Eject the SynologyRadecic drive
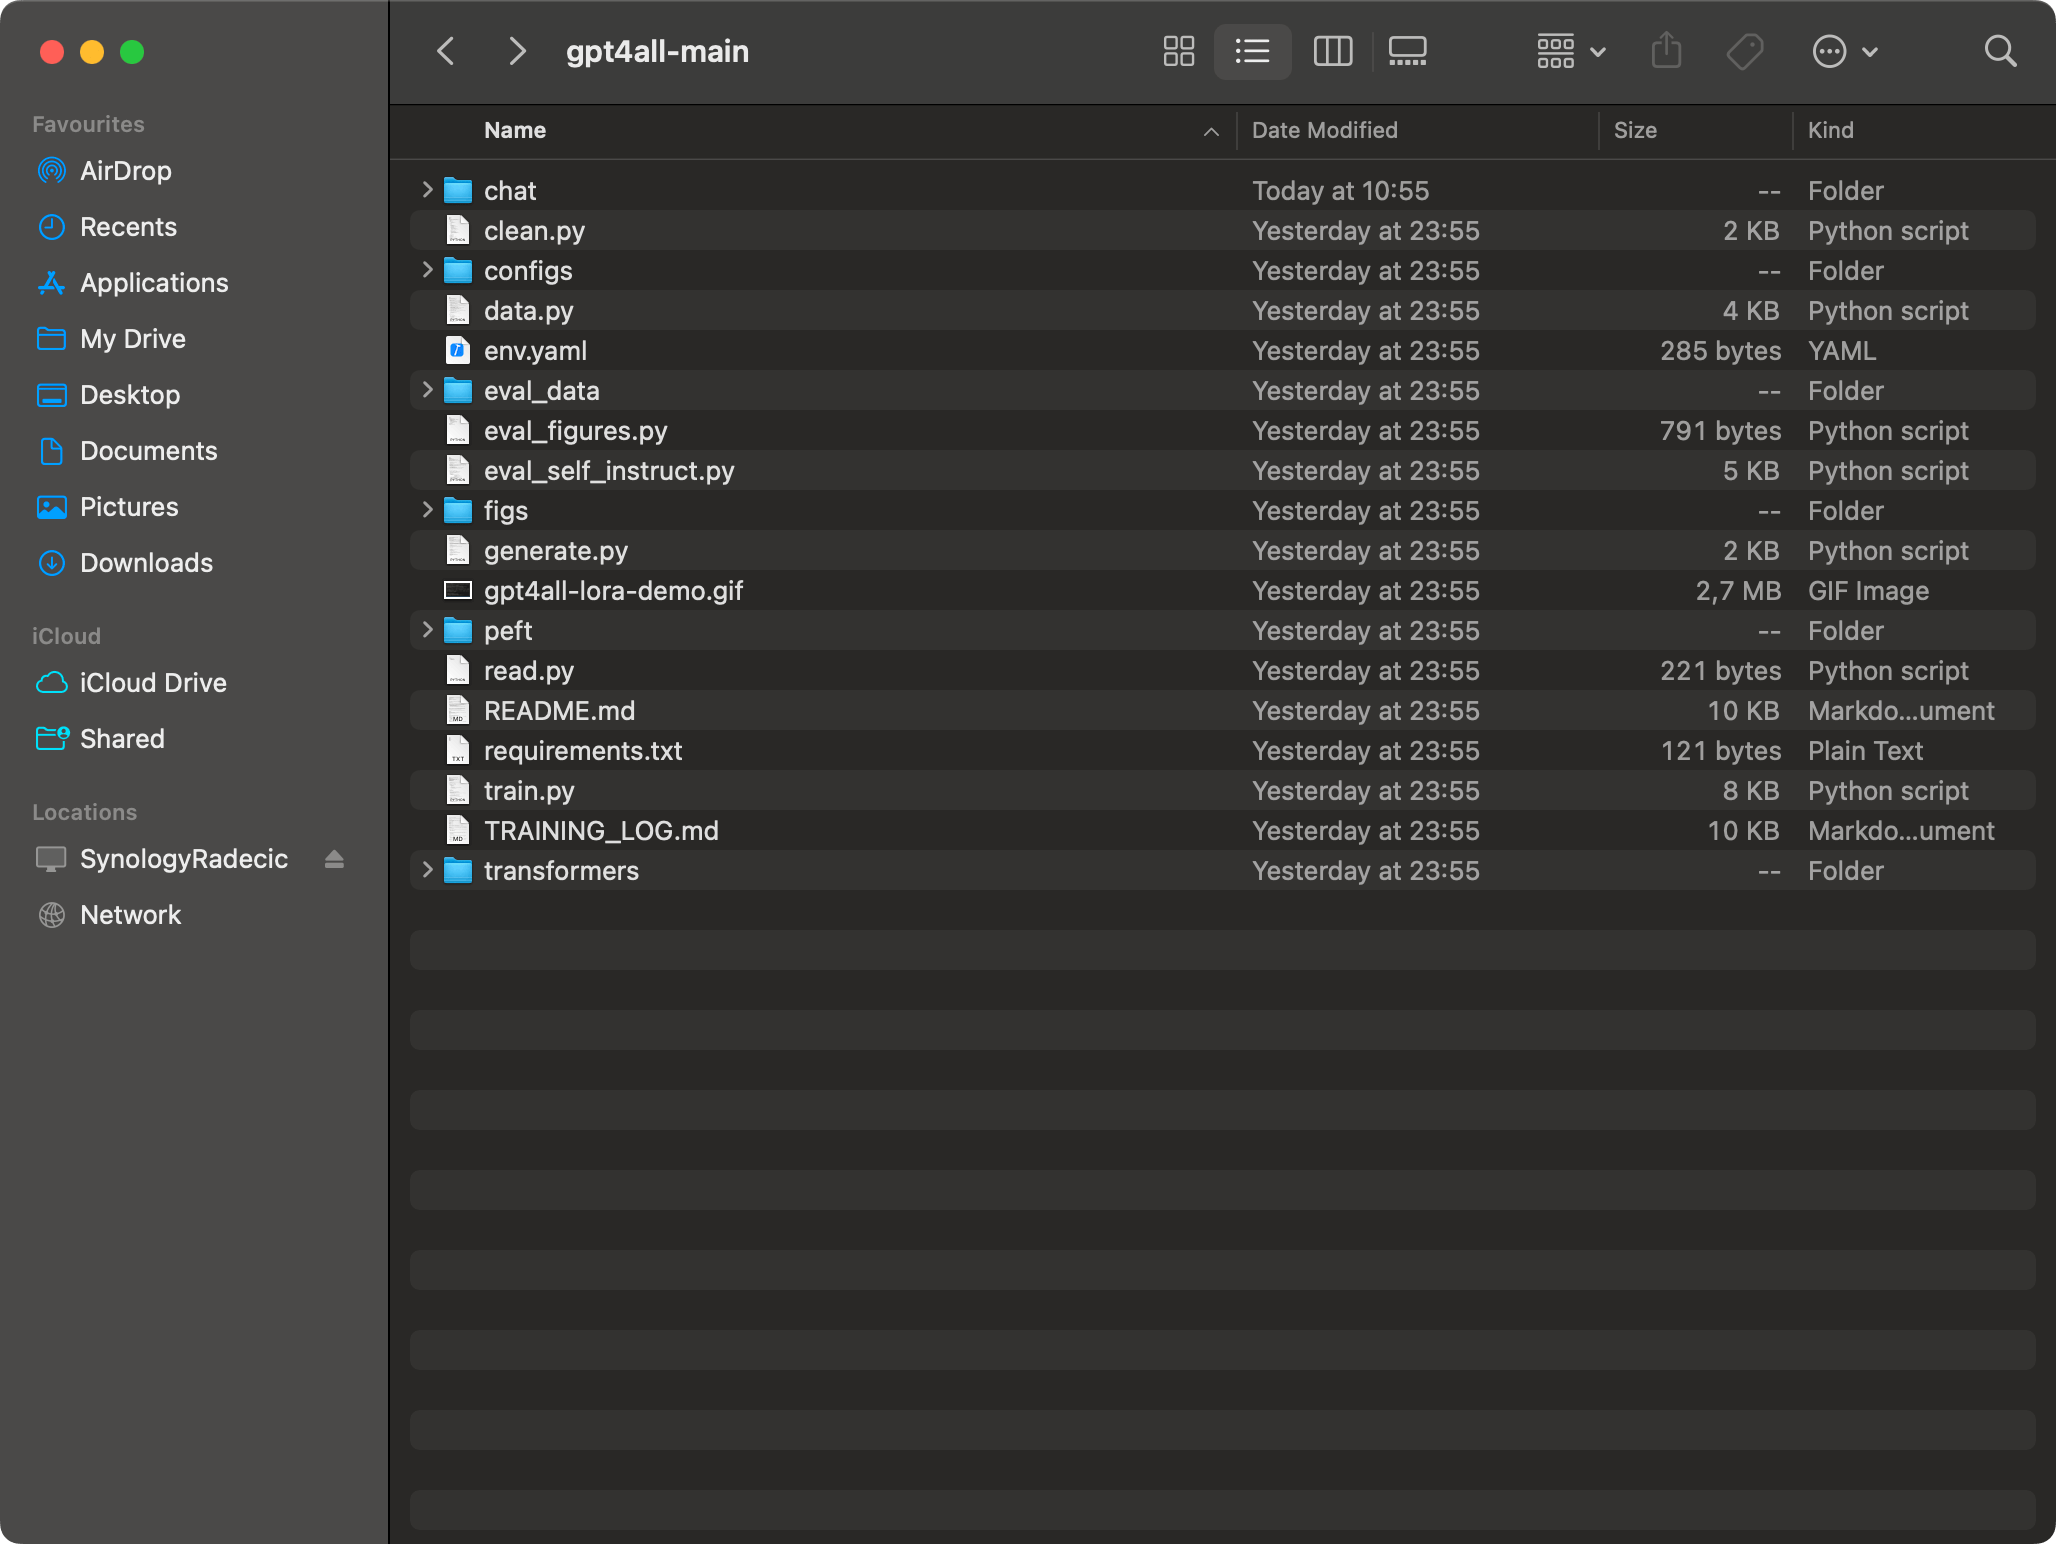Image resolution: width=2056 pixels, height=1544 pixels. [x=334, y=859]
